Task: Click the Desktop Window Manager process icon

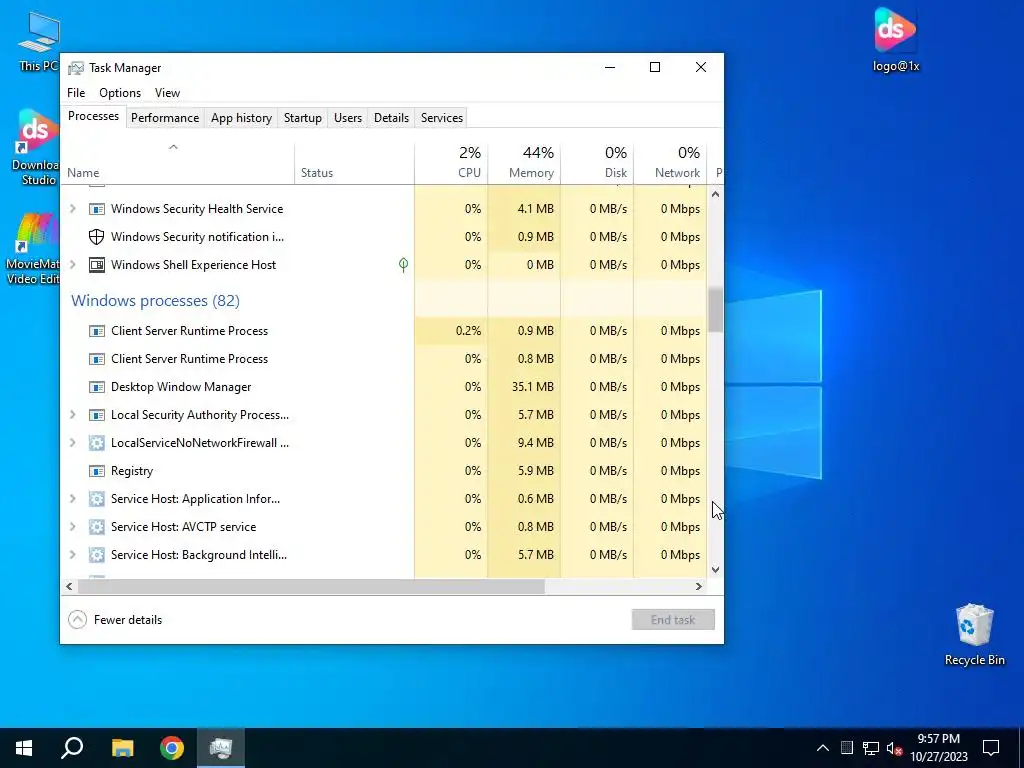Action: tap(97, 387)
